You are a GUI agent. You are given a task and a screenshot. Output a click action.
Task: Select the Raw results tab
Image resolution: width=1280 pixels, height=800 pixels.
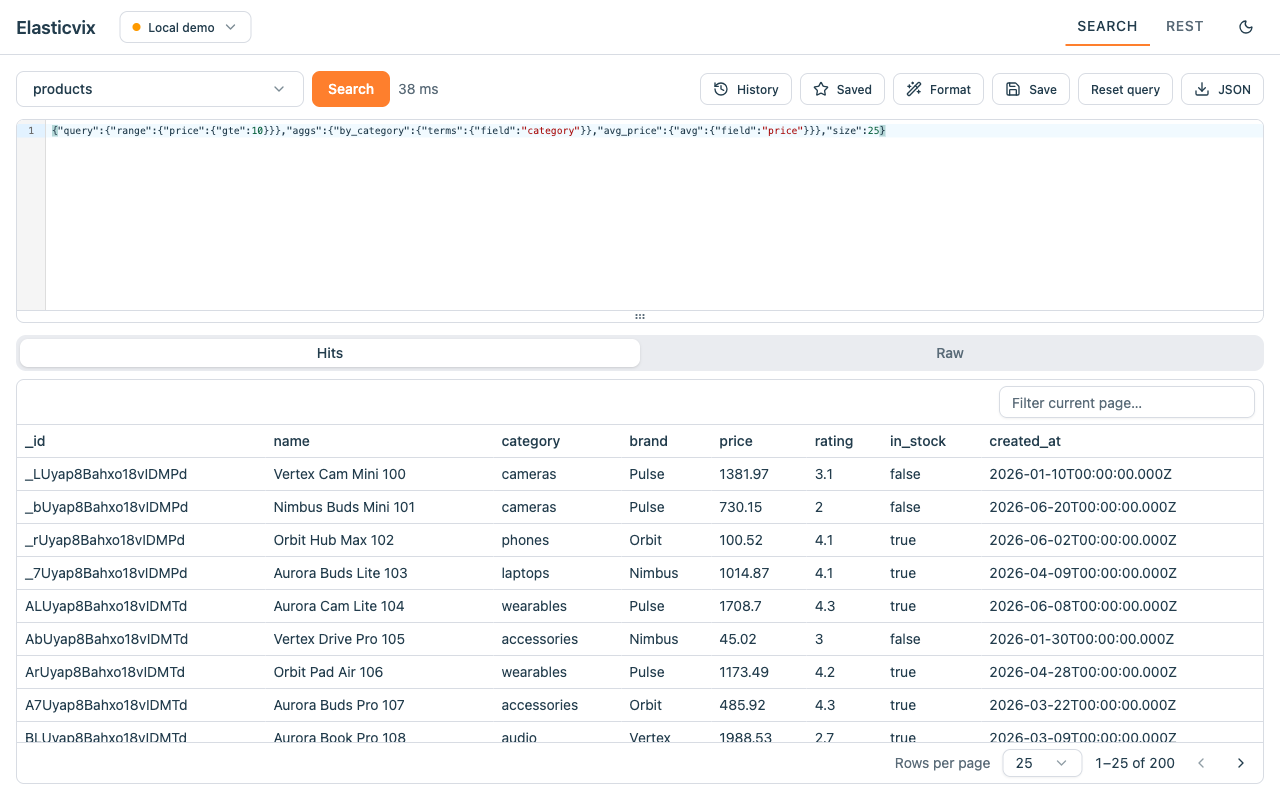click(x=950, y=353)
